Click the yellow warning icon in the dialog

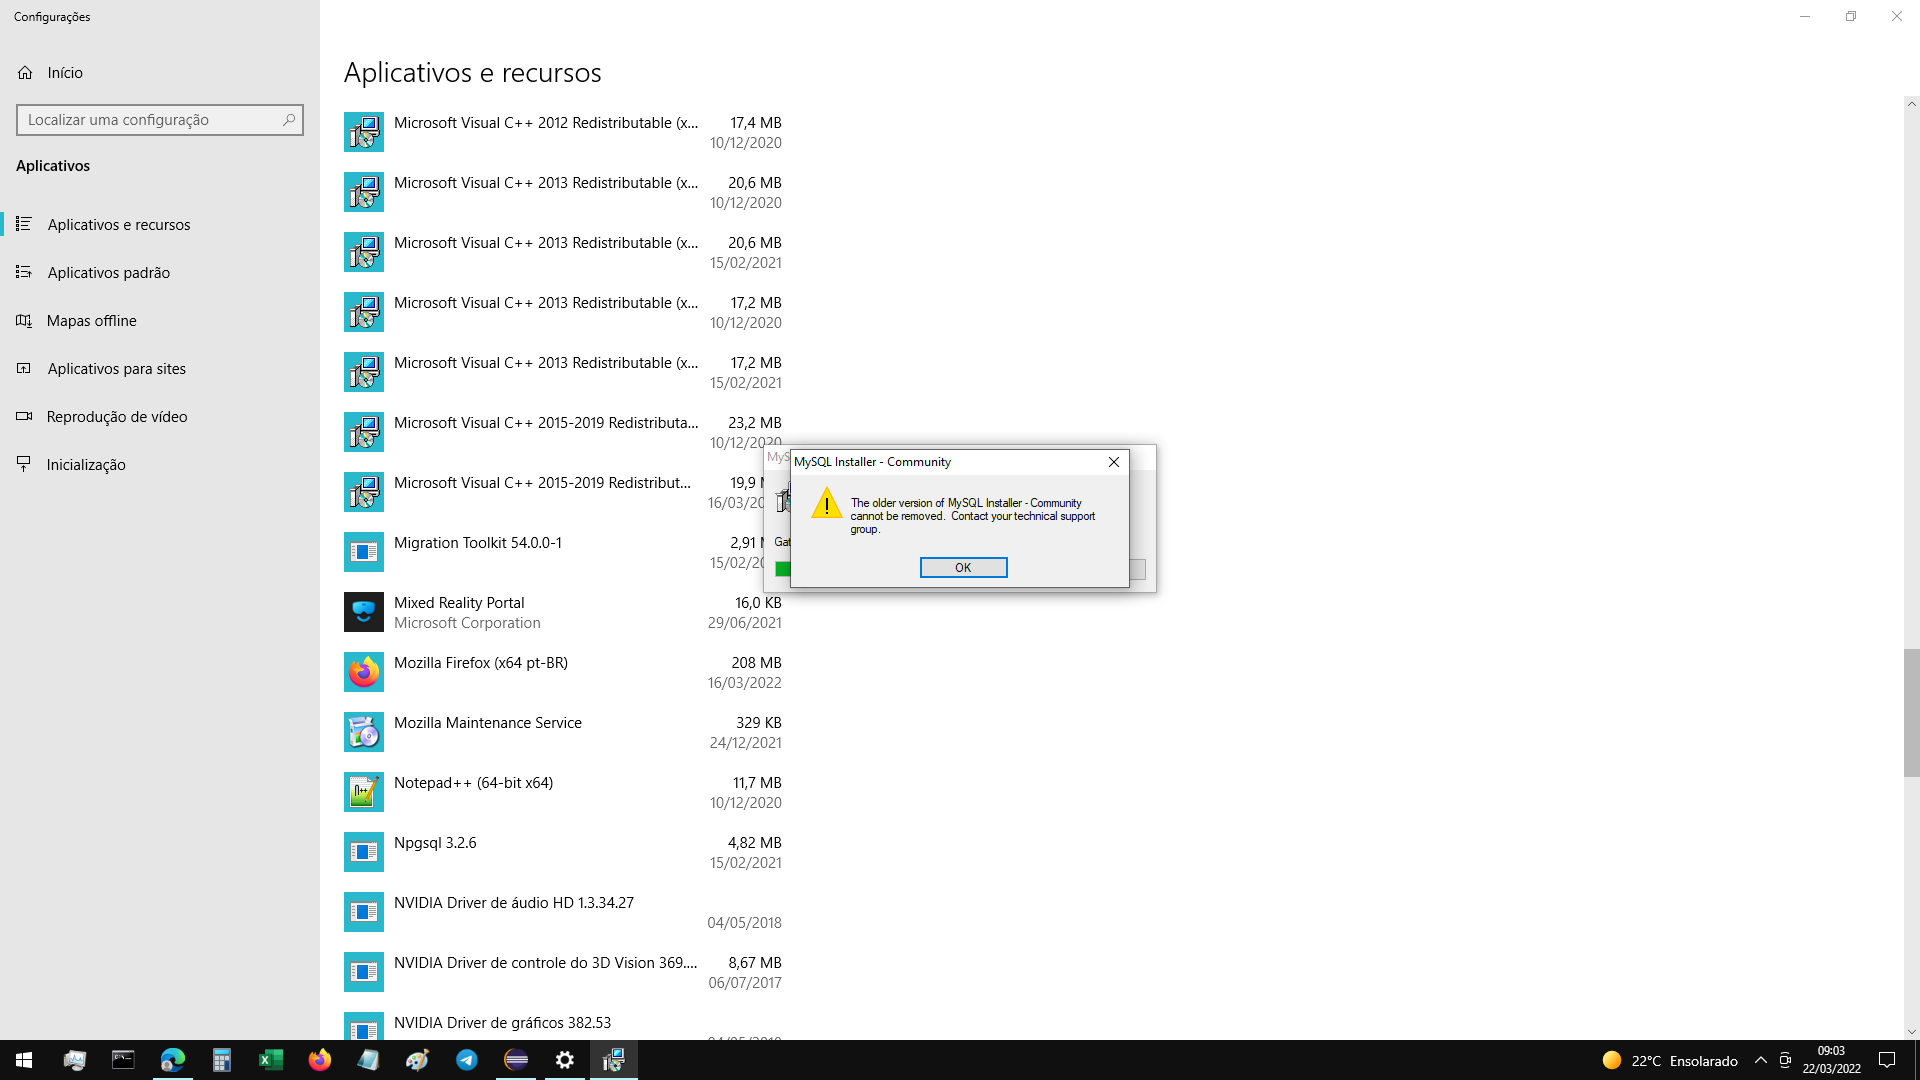826,503
